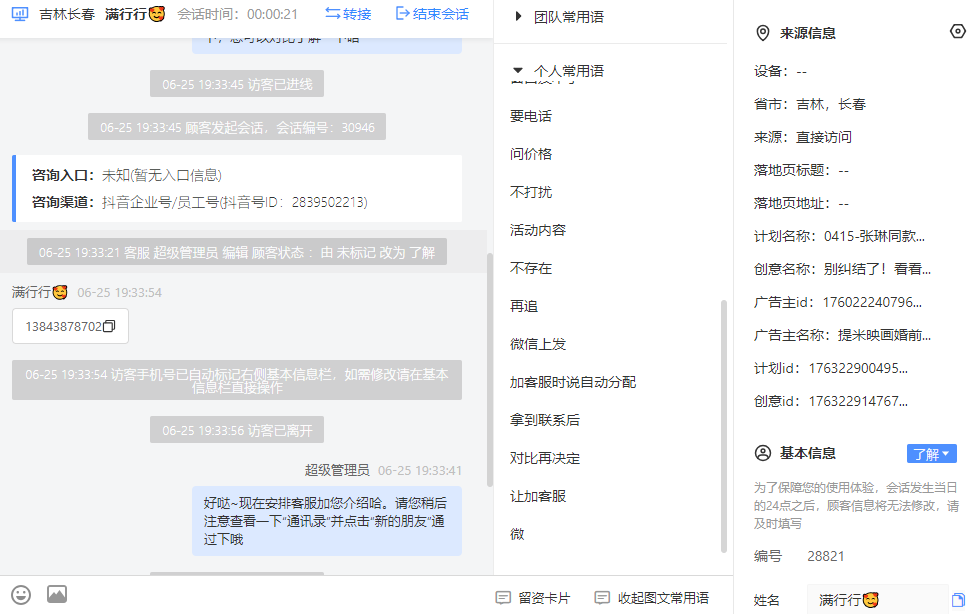Use the 拿到联系后 quick phrase
This screenshot has width=970, height=614.
click(544, 420)
